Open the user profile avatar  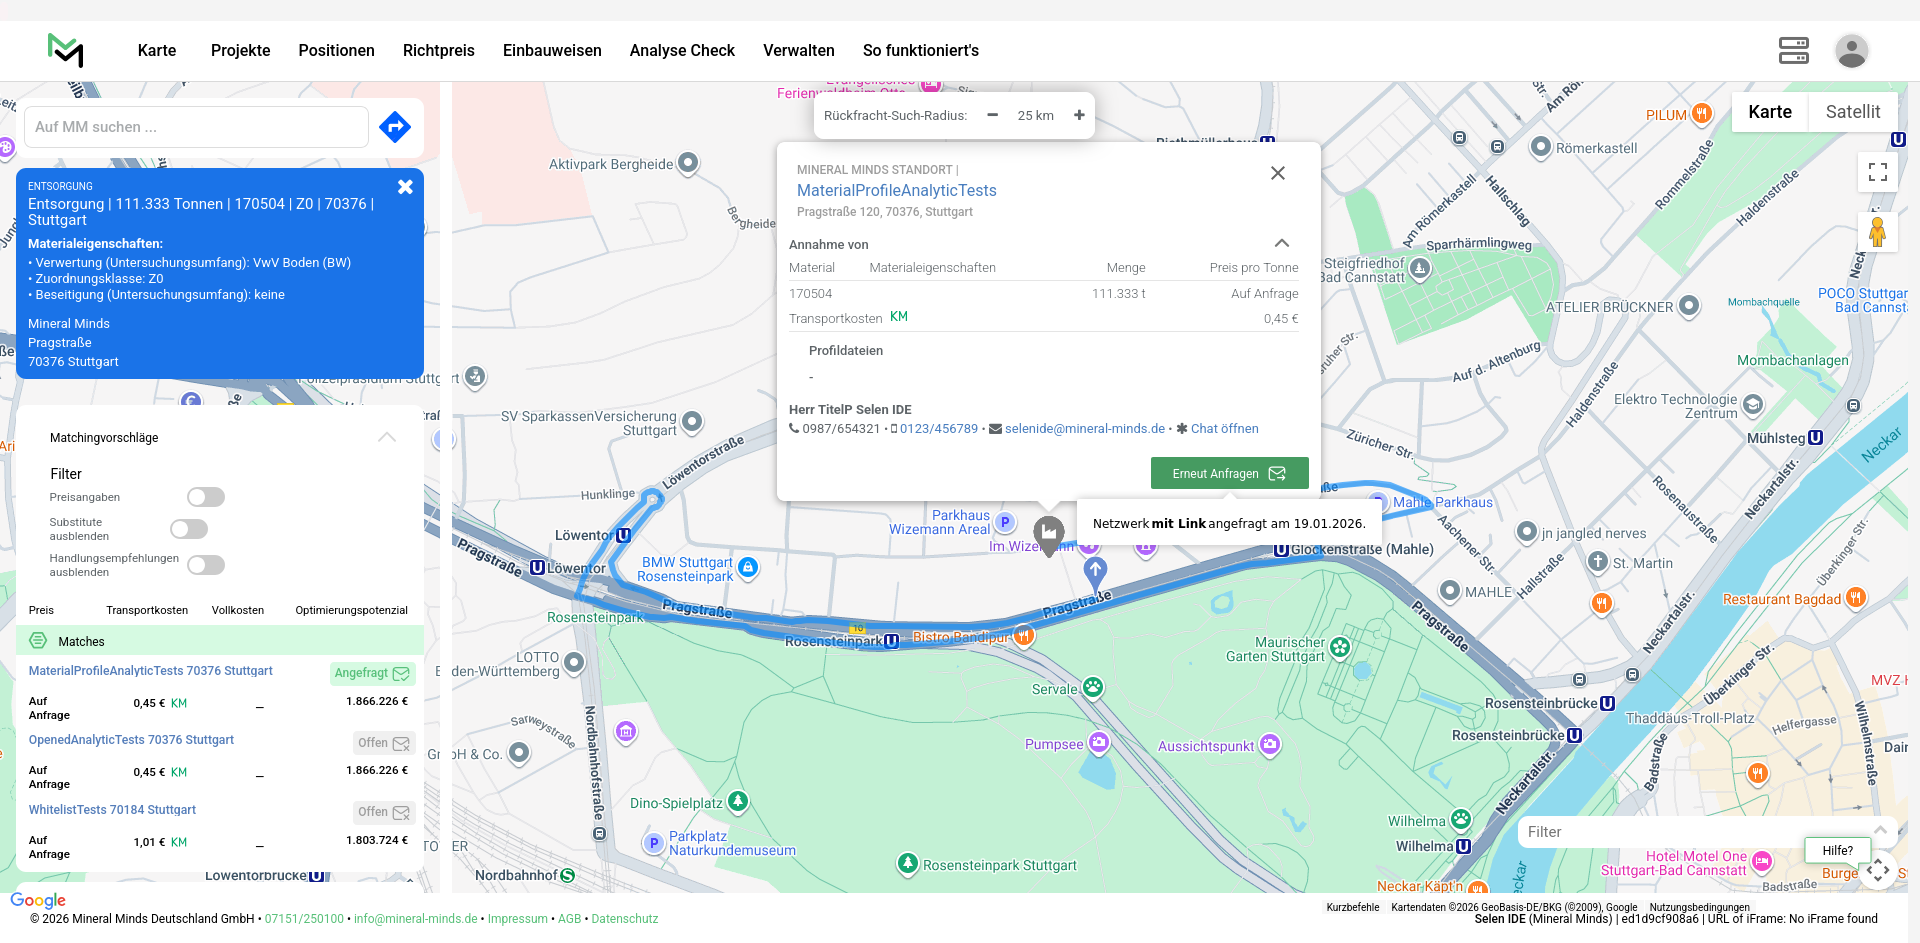1851,51
